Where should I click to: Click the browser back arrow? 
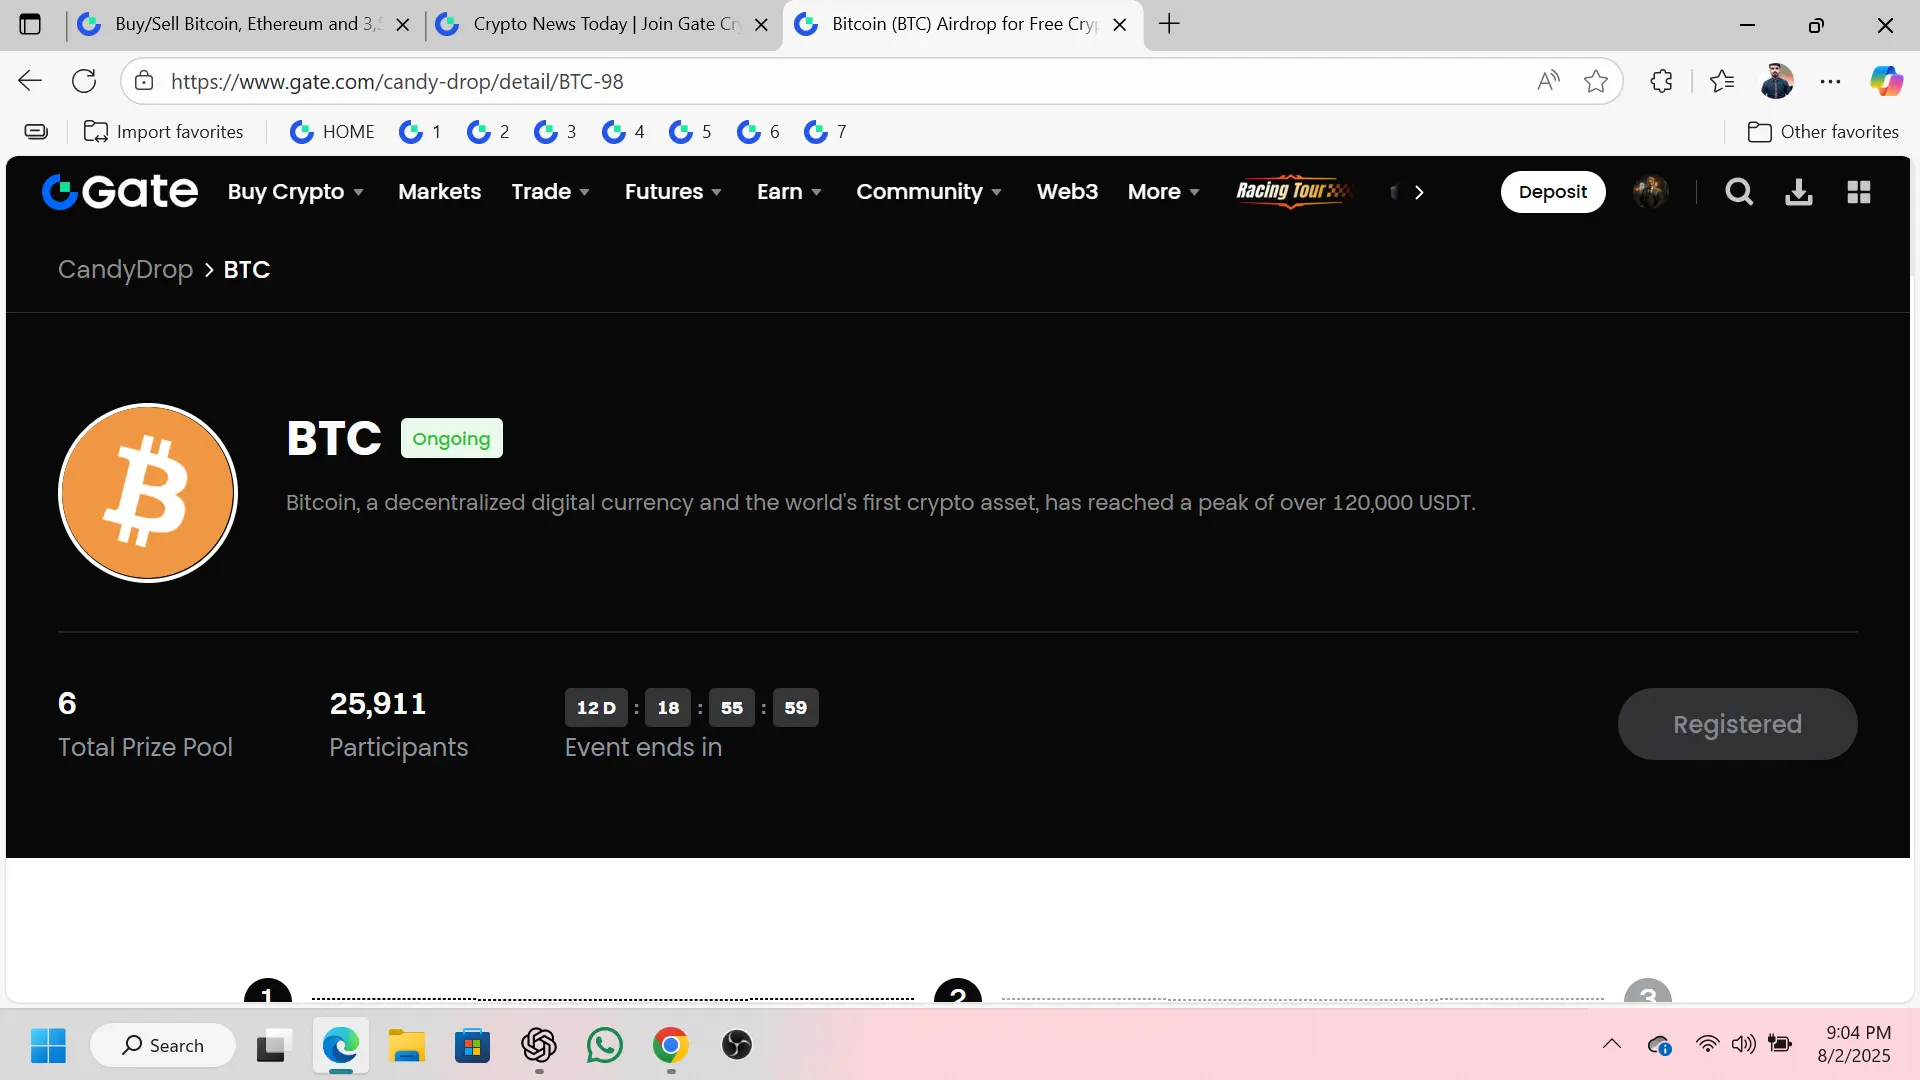[30, 81]
